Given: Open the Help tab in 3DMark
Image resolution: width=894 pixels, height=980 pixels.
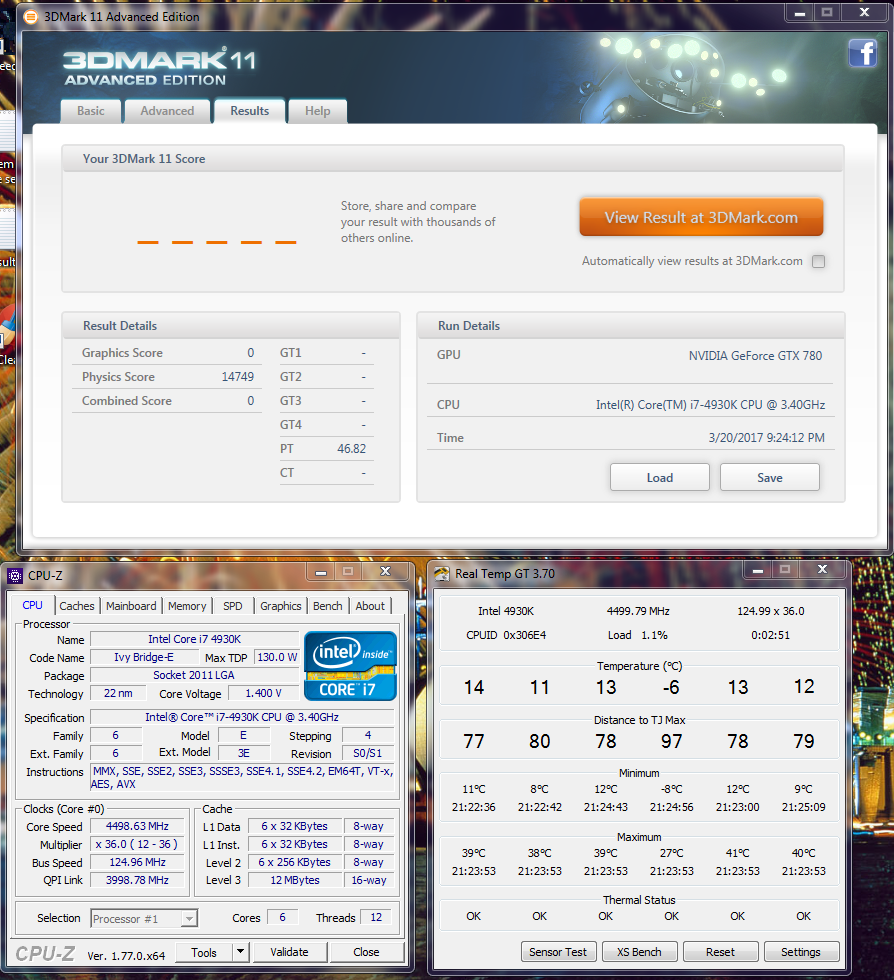Looking at the screenshot, I should (318, 111).
